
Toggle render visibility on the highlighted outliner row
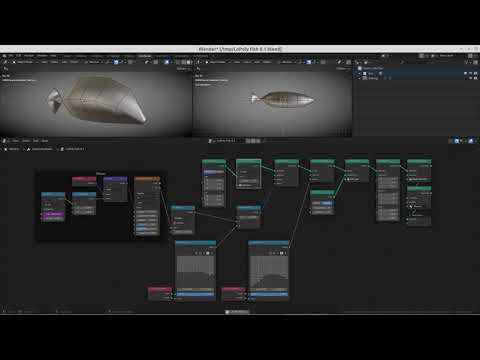[476, 73]
